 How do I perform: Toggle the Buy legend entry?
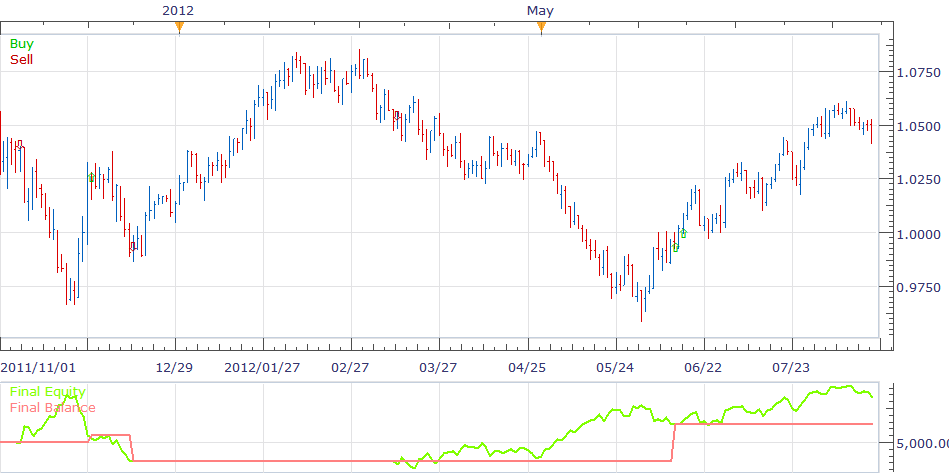click(x=22, y=44)
